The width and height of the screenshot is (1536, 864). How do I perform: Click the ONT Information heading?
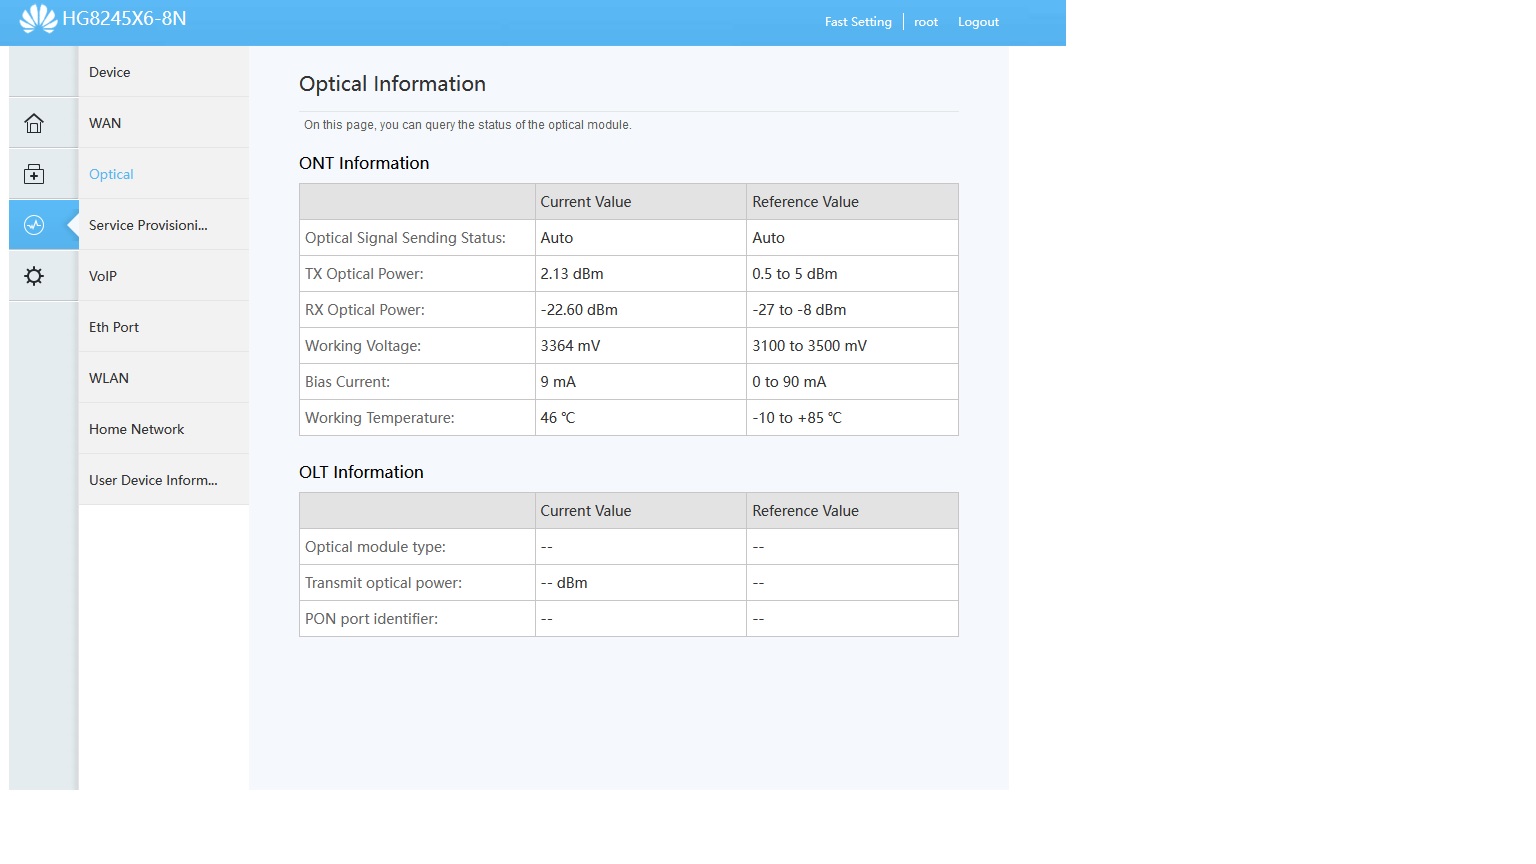(364, 163)
